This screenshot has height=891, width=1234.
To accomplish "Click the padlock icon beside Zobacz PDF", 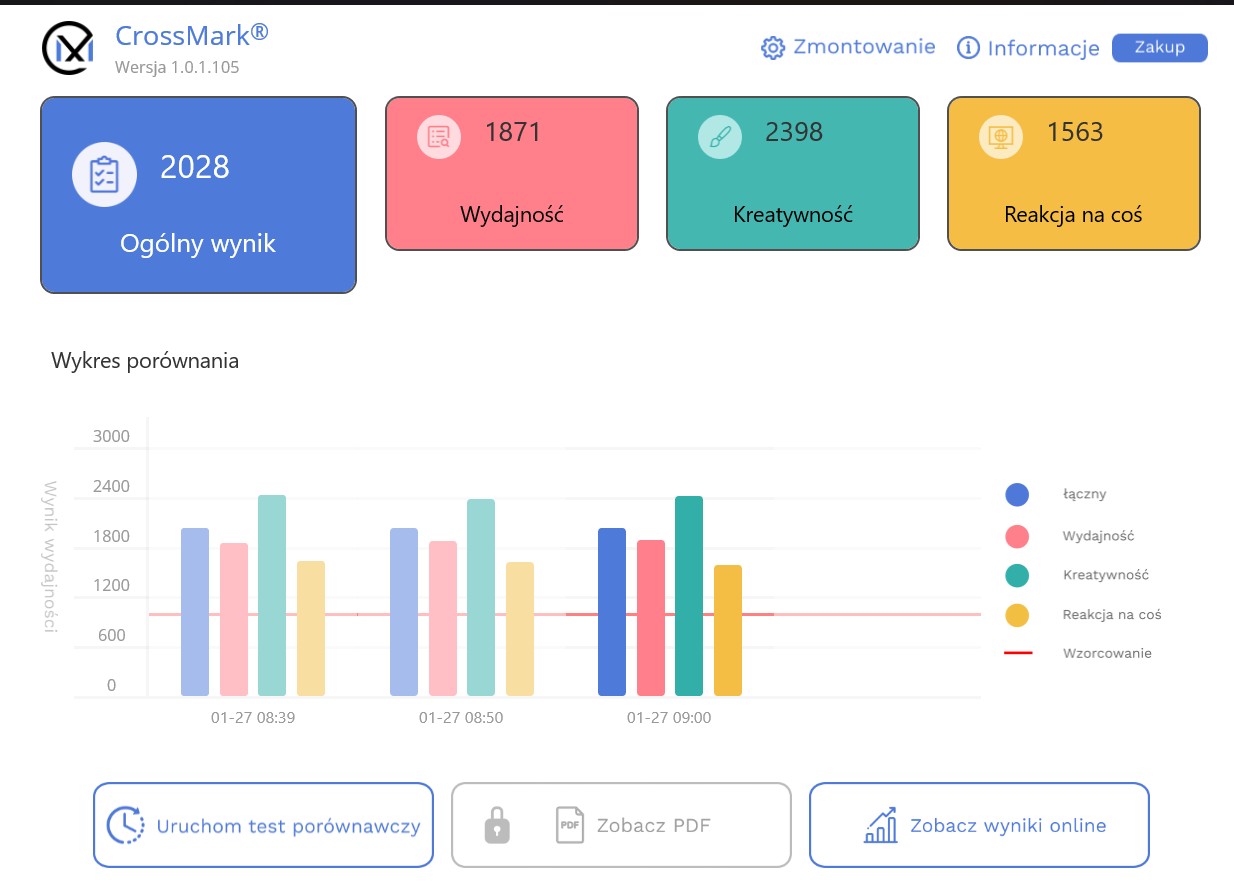I will 497,826.
